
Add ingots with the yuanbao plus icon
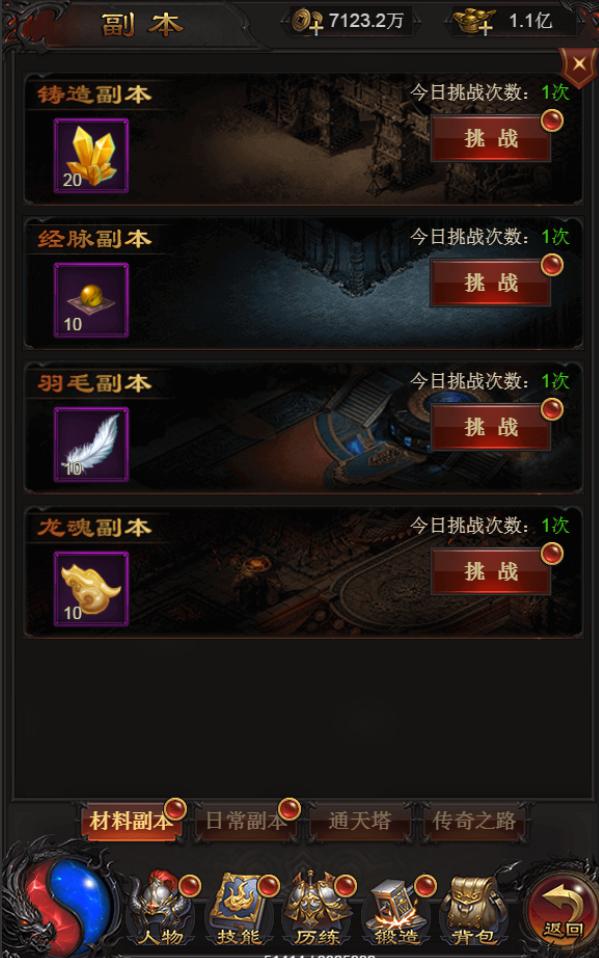click(x=474, y=22)
